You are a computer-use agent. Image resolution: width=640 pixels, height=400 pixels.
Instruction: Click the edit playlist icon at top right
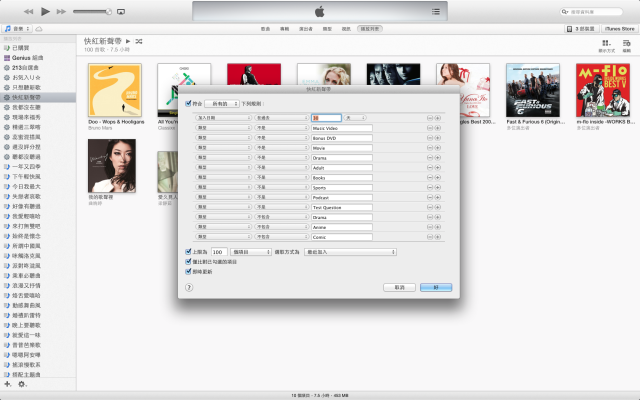point(627,43)
